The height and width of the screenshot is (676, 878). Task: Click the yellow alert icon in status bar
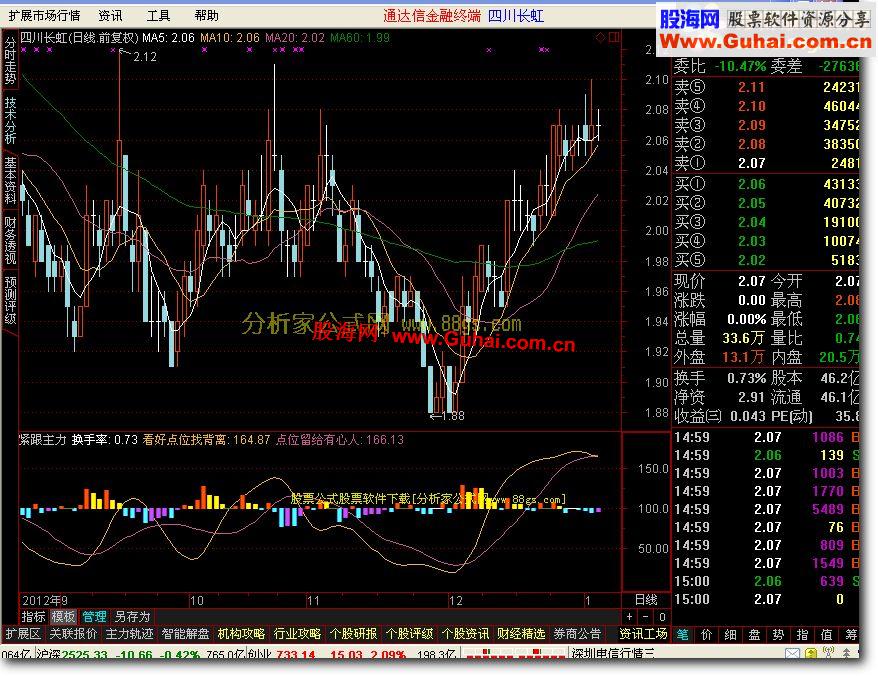[811, 654]
